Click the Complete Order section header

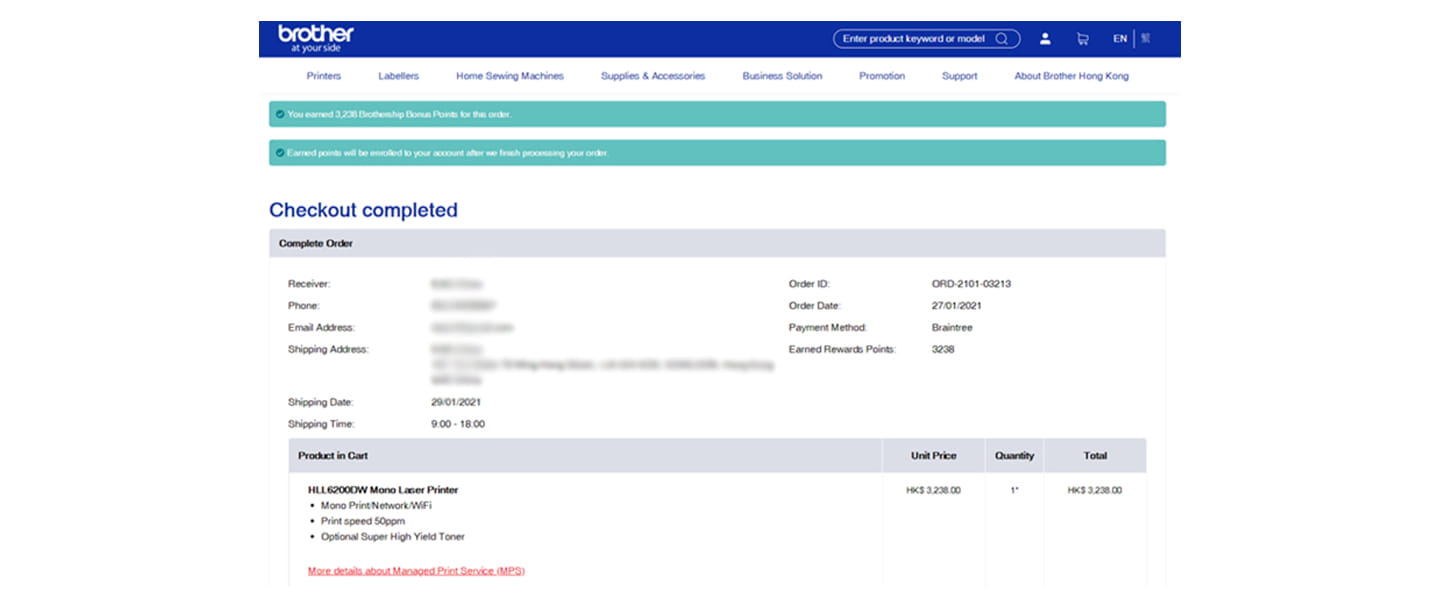click(717, 243)
